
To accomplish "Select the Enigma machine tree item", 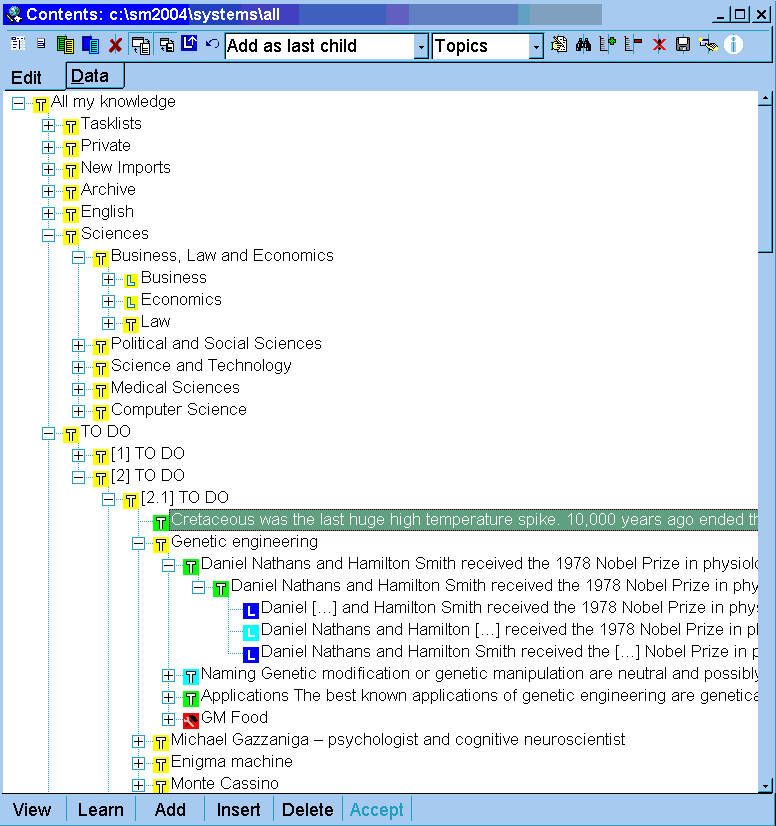I will point(231,762).
